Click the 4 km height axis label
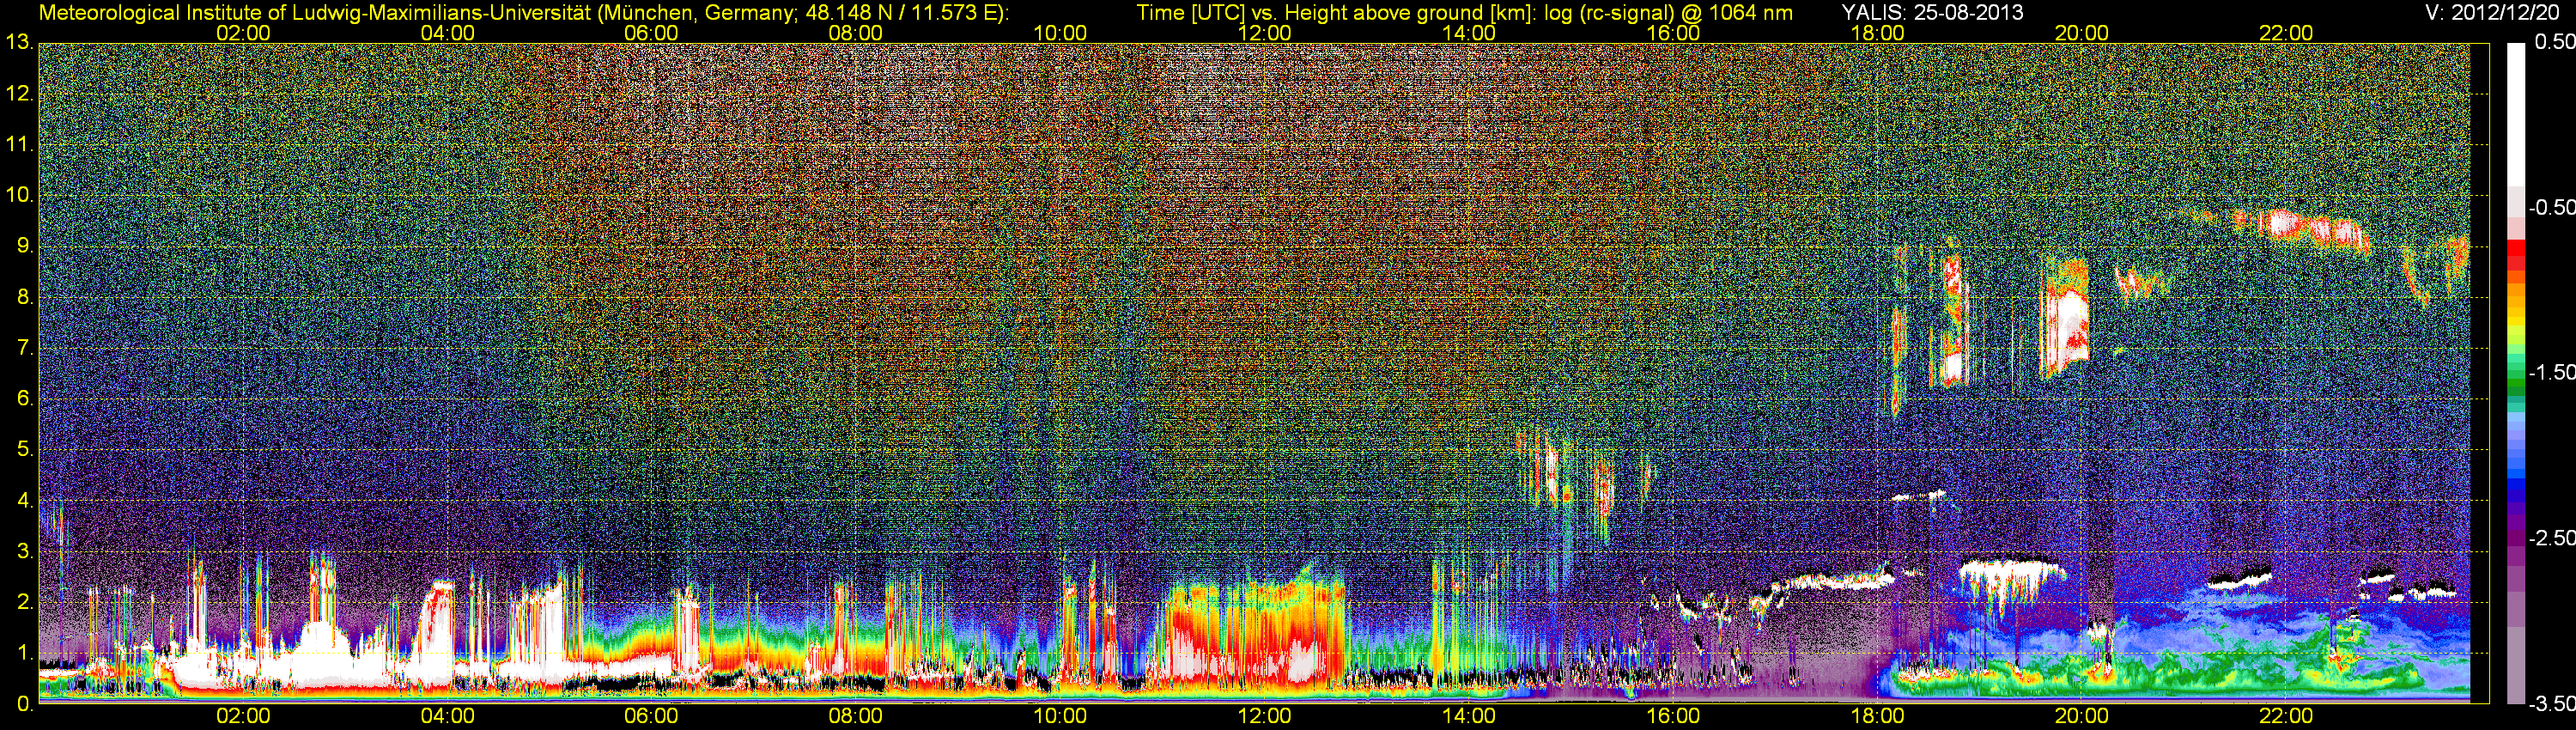The image size is (2576, 730). (x=25, y=500)
